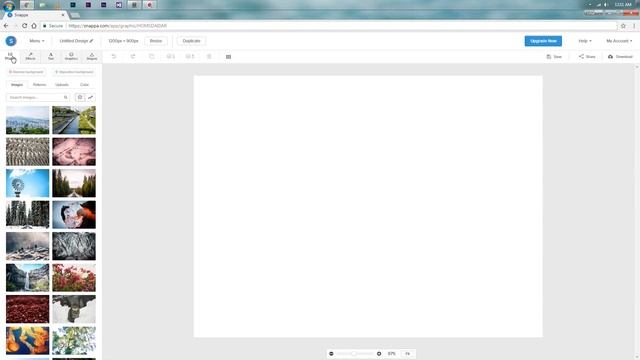Open the My Account dropdown
Screen dimensions: 640x360
[619, 41]
